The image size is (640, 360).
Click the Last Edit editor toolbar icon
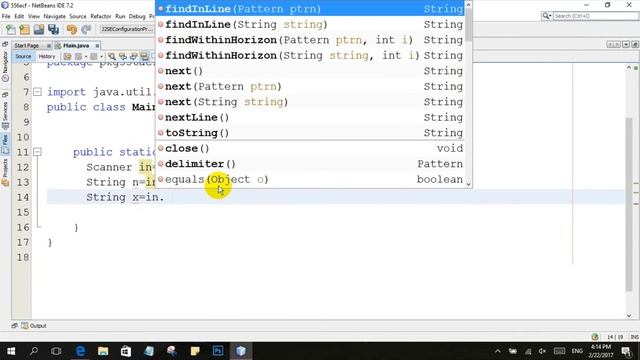click(x=68, y=56)
